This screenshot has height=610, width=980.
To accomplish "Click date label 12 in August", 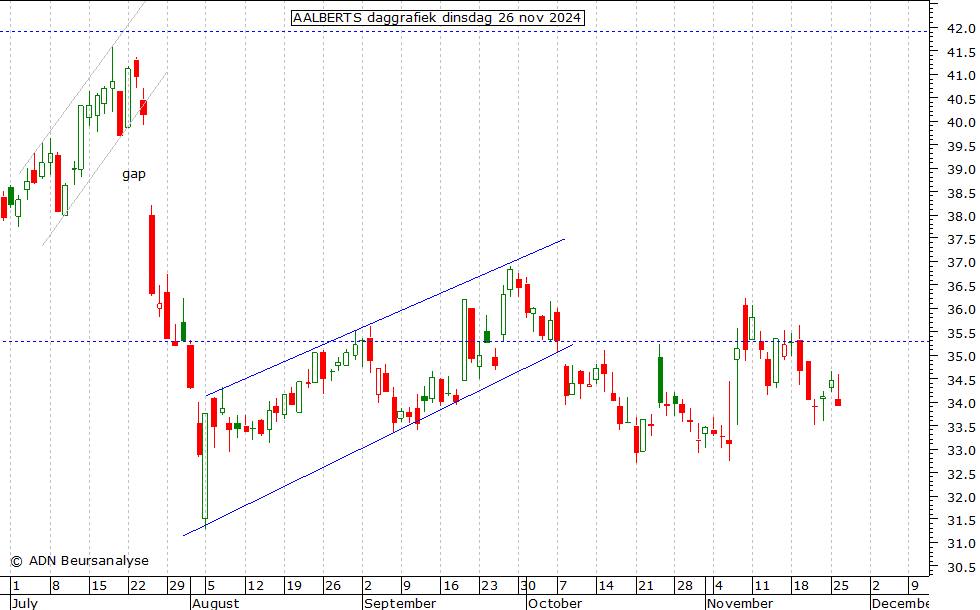I will click(255, 586).
